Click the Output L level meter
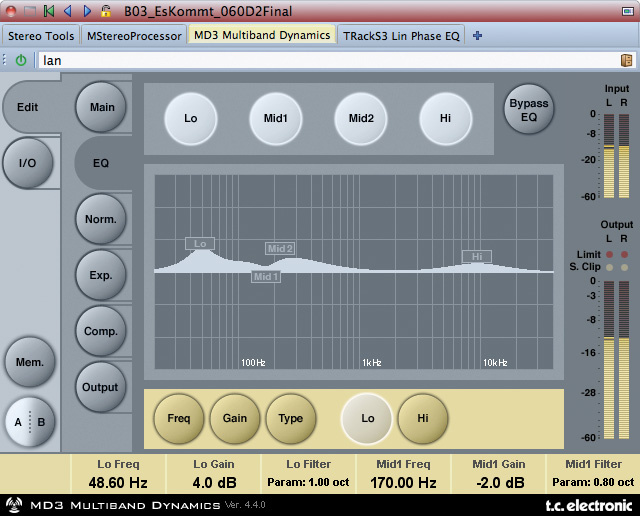 coord(609,360)
